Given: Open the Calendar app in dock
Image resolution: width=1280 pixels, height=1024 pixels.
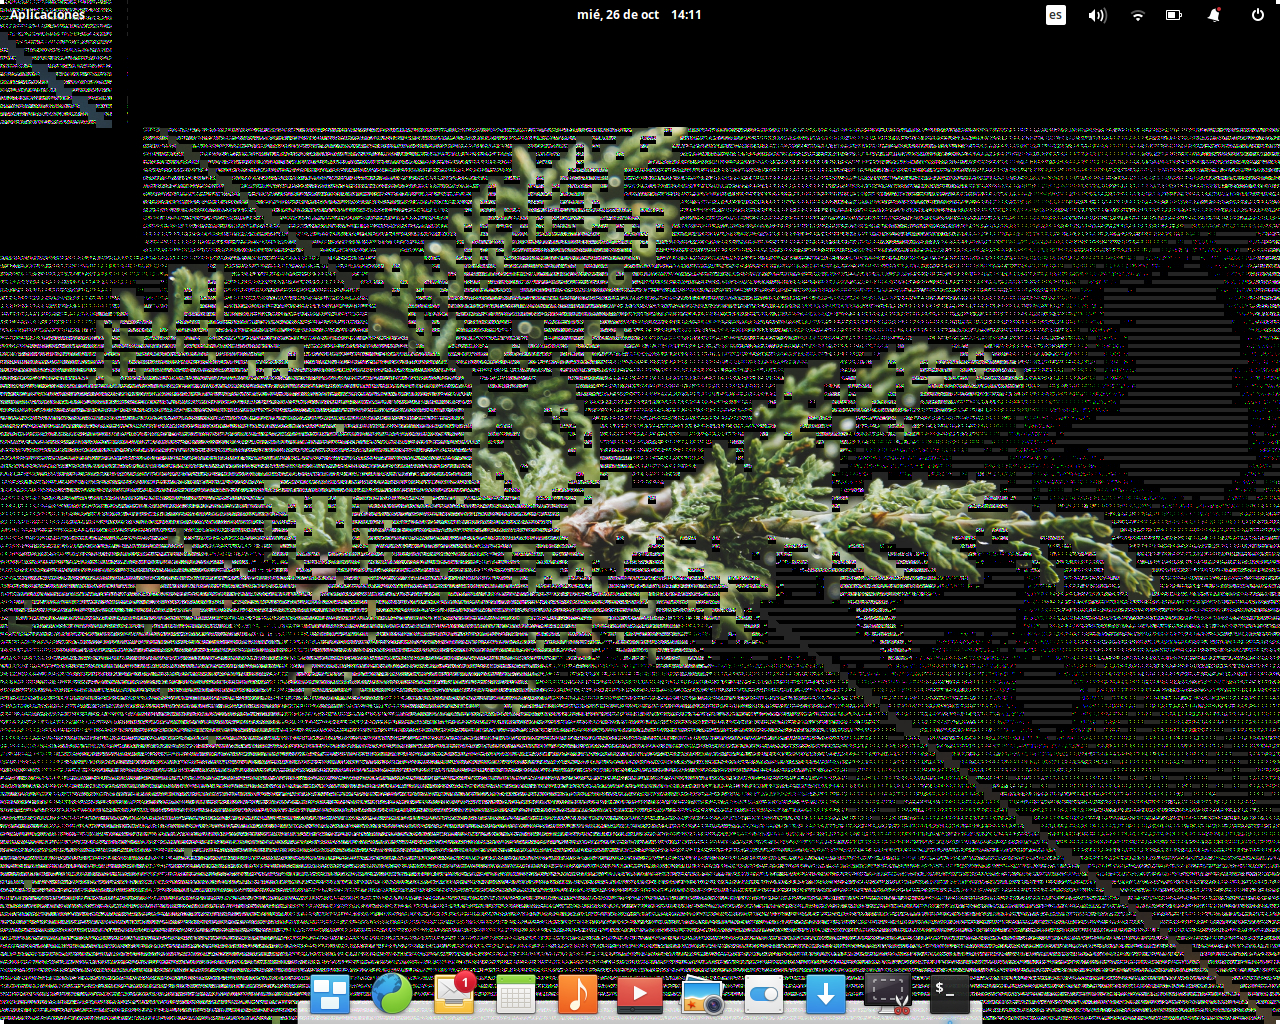Looking at the screenshot, I should pos(516,994).
